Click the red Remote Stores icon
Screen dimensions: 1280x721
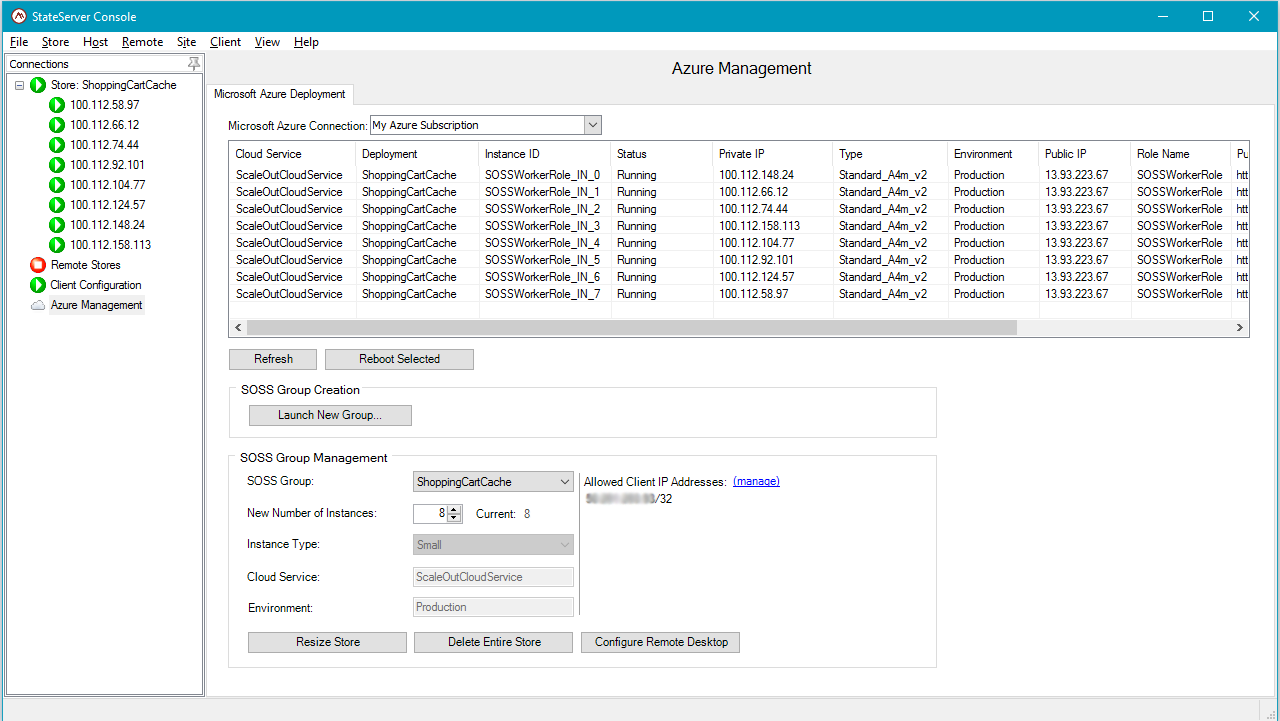tap(38, 265)
